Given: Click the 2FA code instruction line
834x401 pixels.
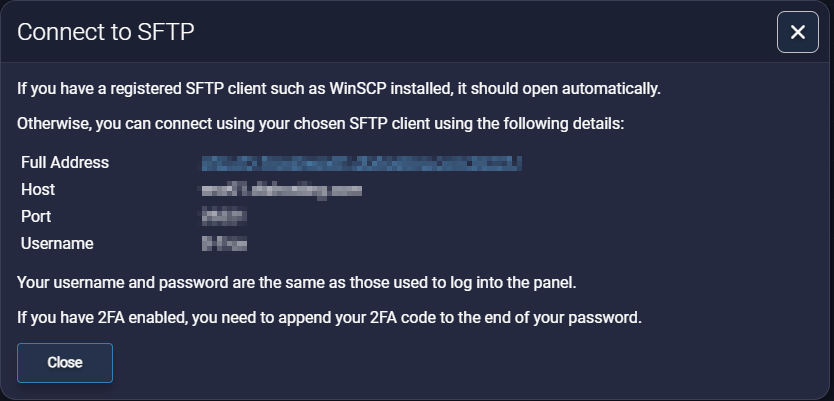Looking at the screenshot, I should coord(328,318).
